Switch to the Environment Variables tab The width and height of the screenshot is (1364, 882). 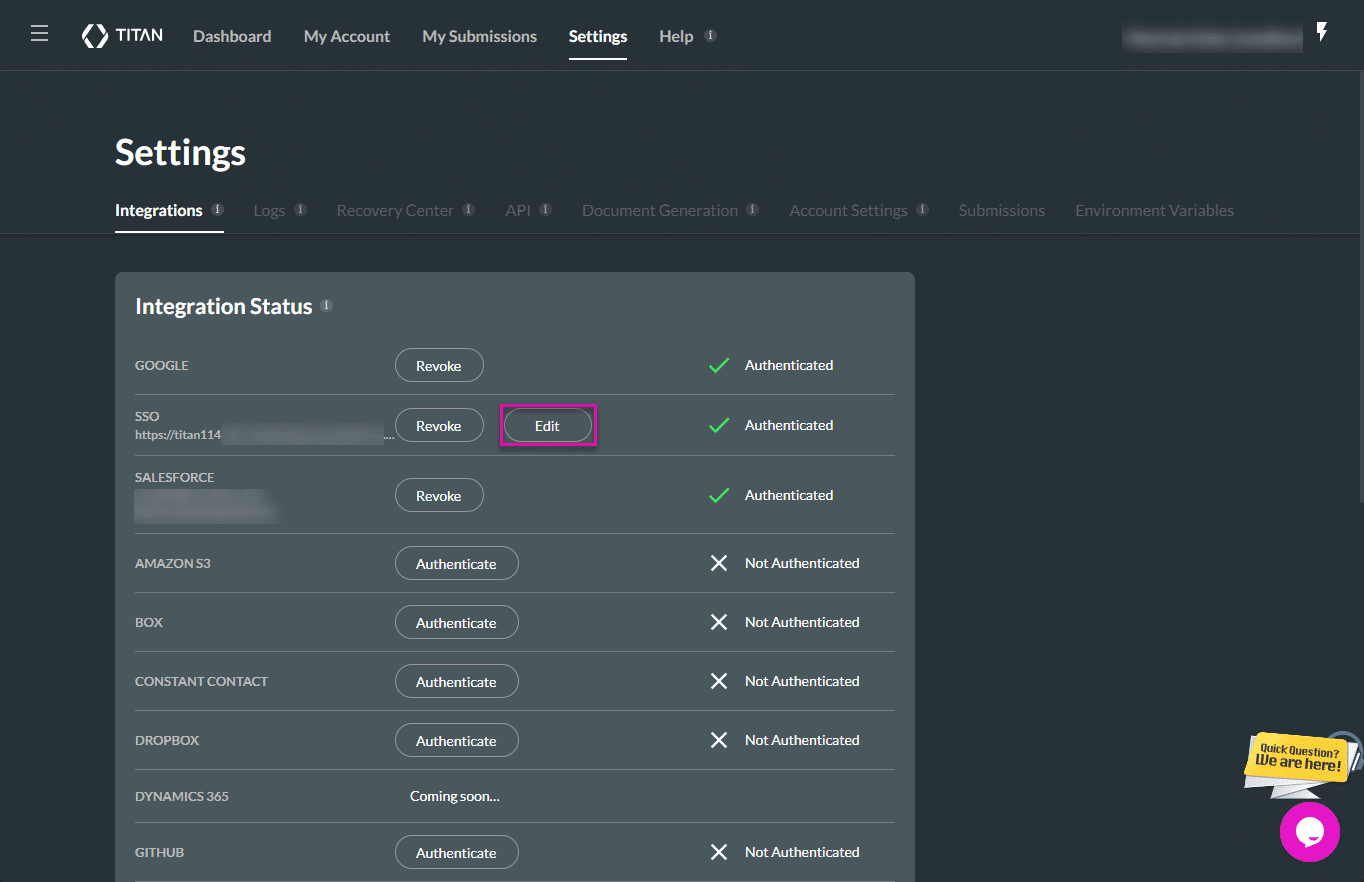1154,210
